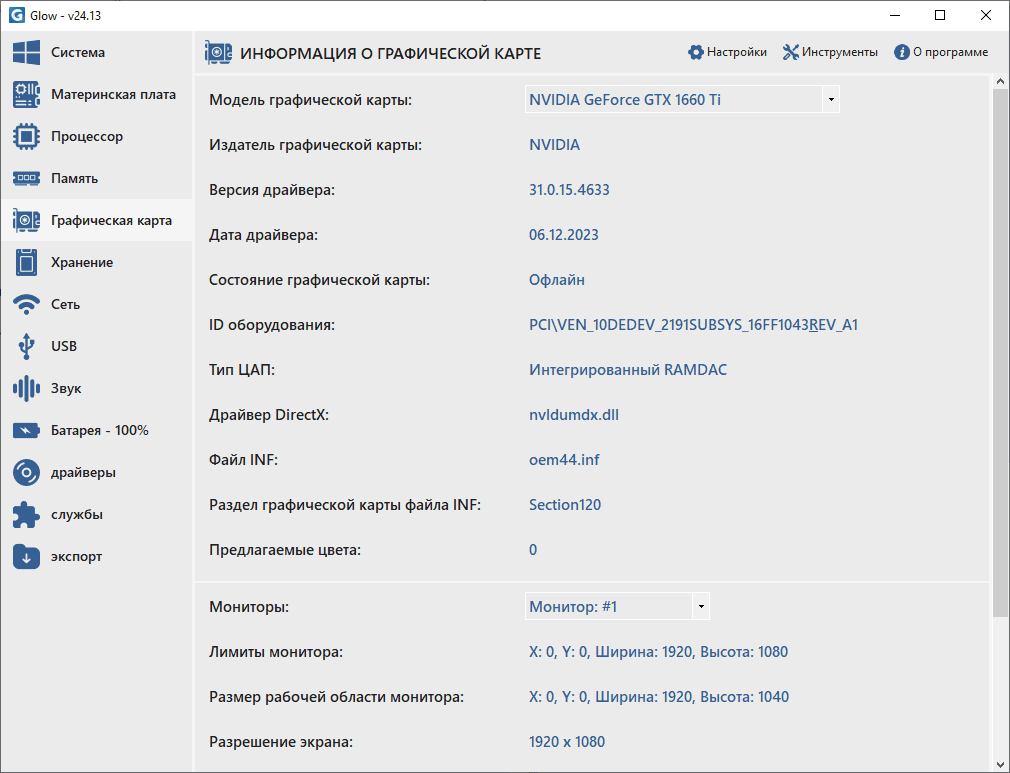Open the Звук sound wave icon
This screenshot has height=773, width=1010.
tap(26, 389)
